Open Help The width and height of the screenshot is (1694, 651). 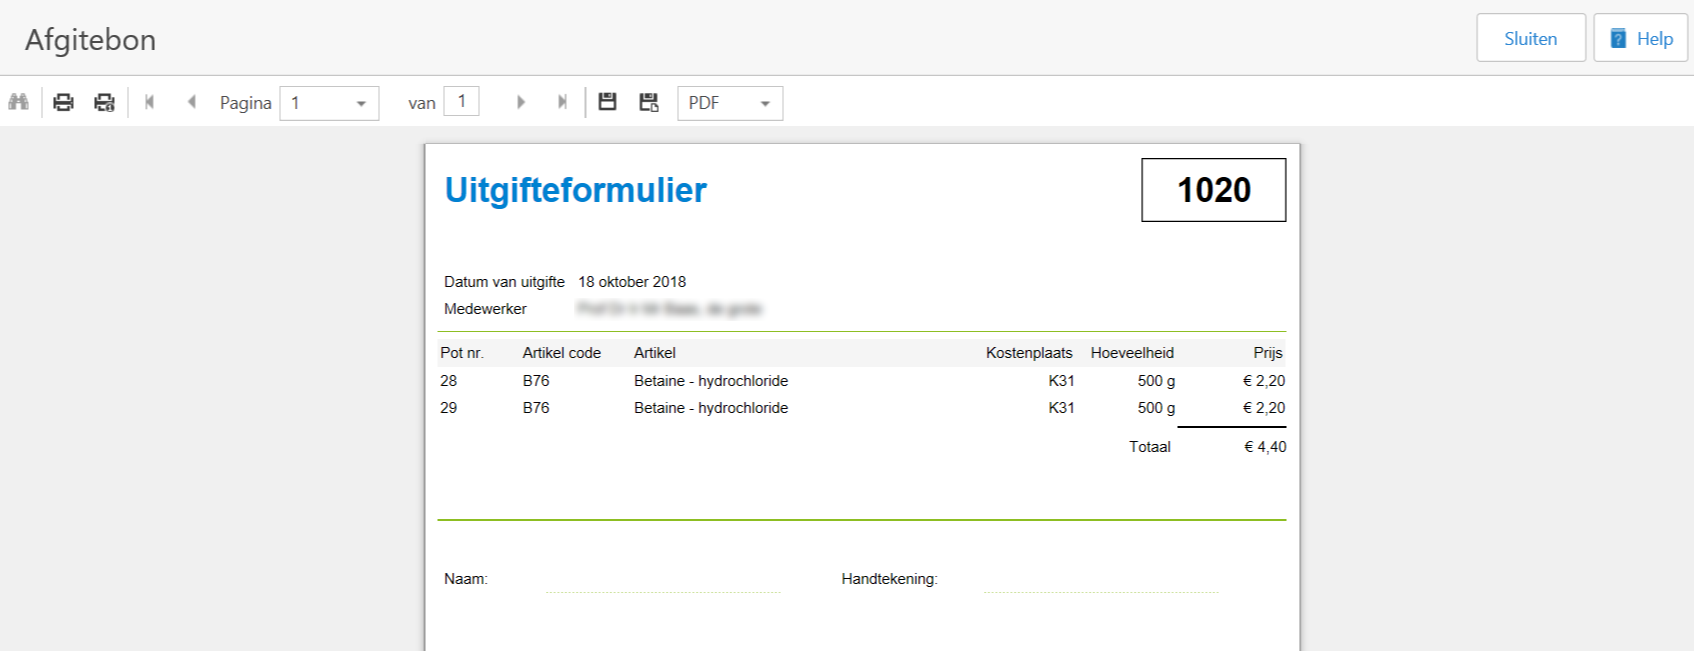pyautogui.click(x=1640, y=38)
